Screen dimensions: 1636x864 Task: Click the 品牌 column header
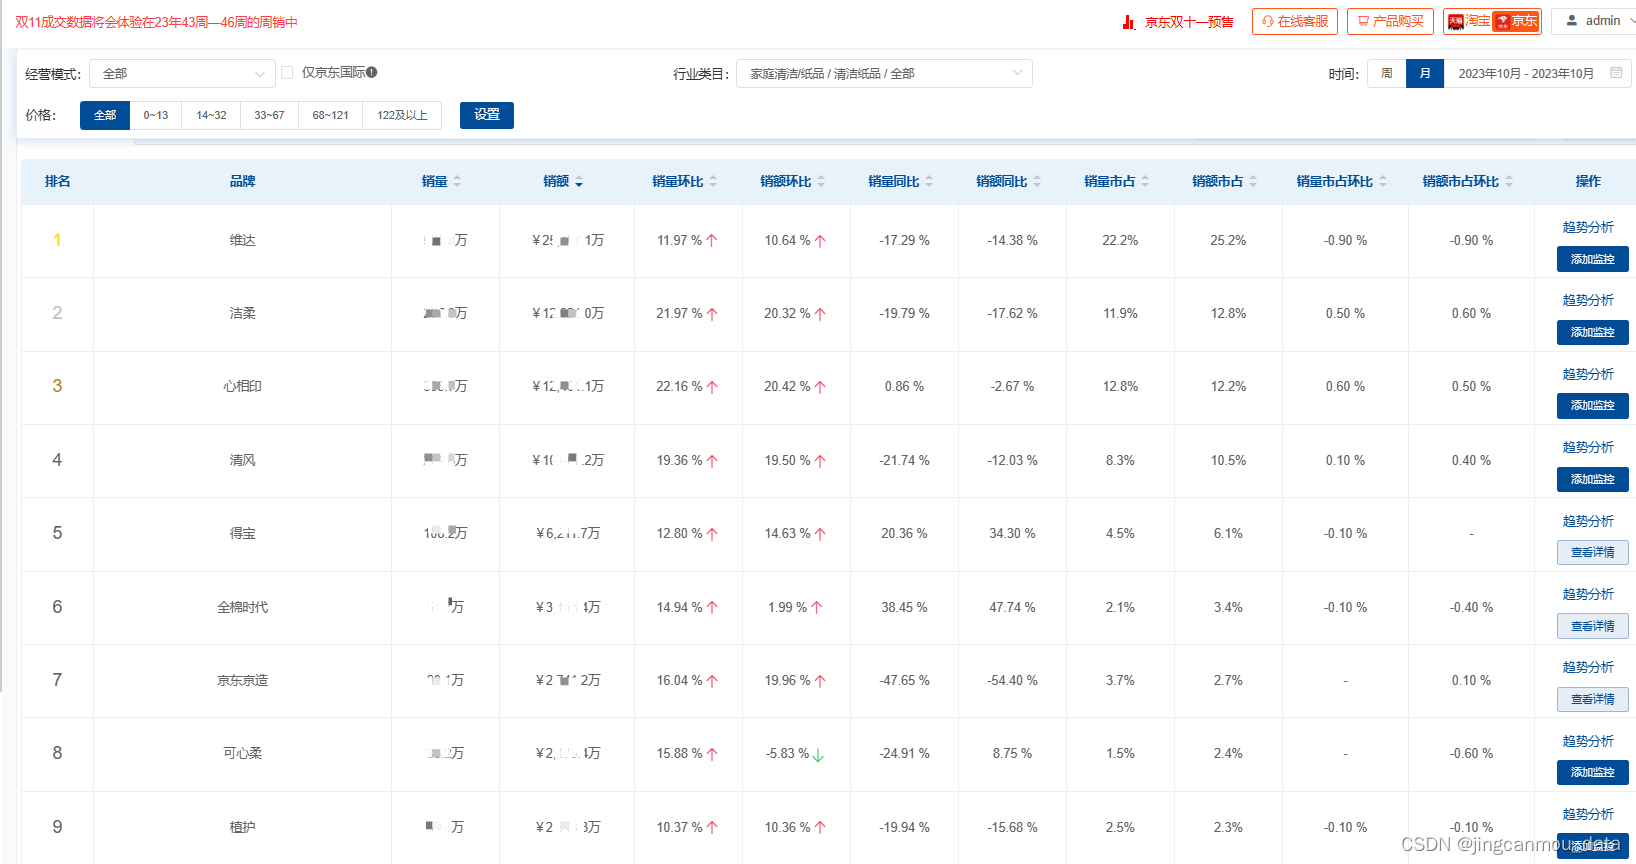242,181
